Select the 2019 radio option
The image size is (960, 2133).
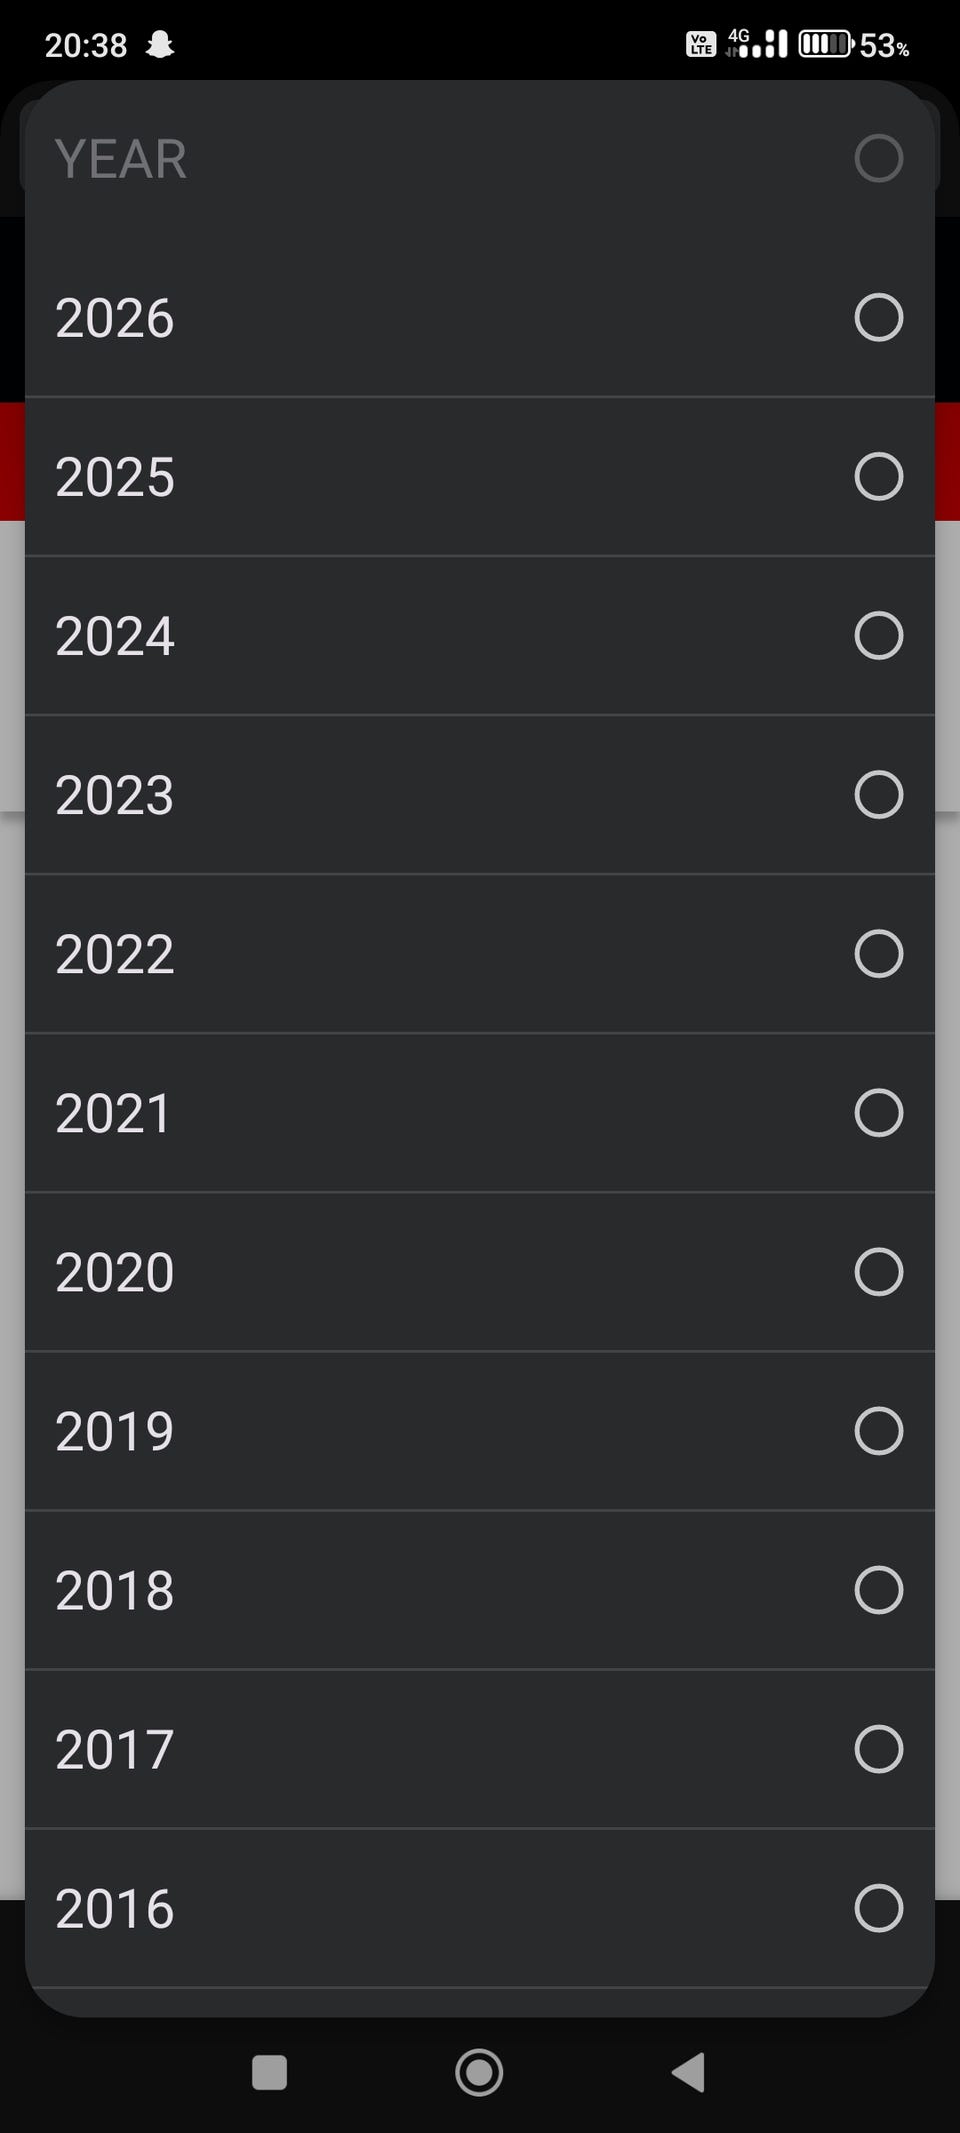[879, 1431]
